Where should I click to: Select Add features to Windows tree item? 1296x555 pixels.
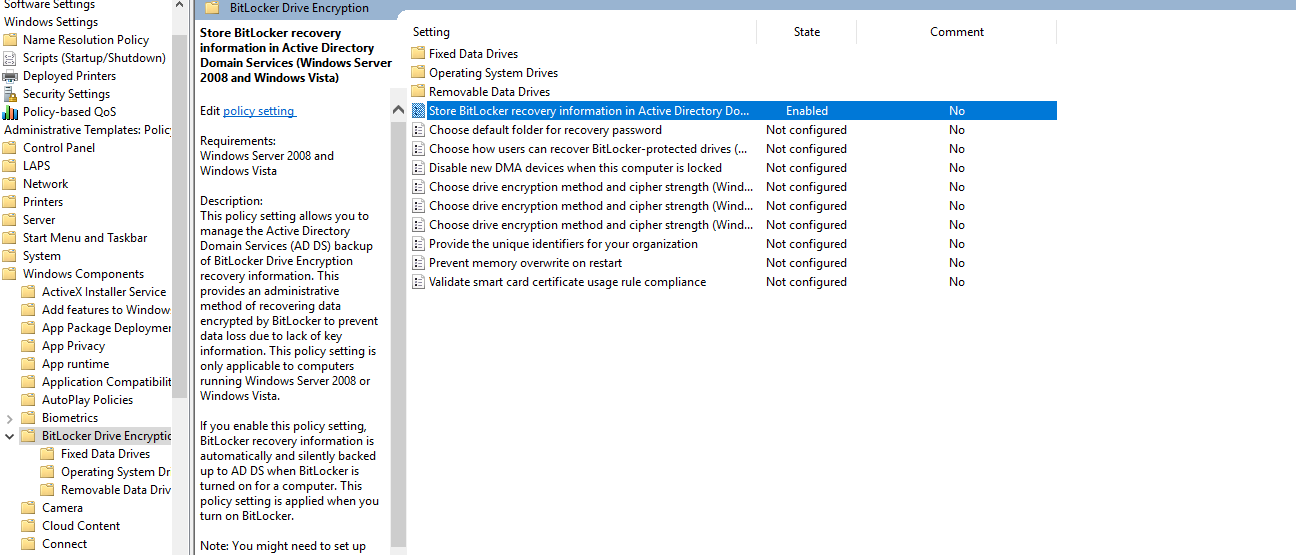point(106,310)
